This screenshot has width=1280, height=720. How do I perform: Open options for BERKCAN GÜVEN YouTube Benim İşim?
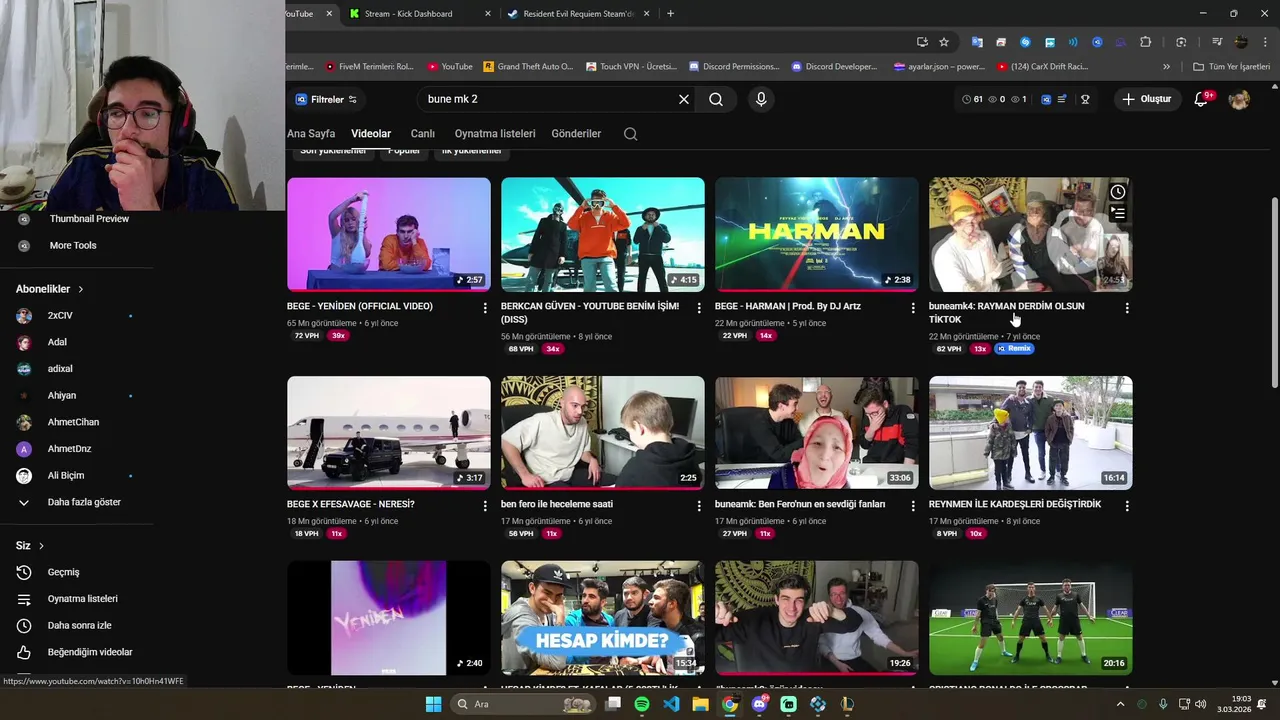pyautogui.click(x=699, y=308)
